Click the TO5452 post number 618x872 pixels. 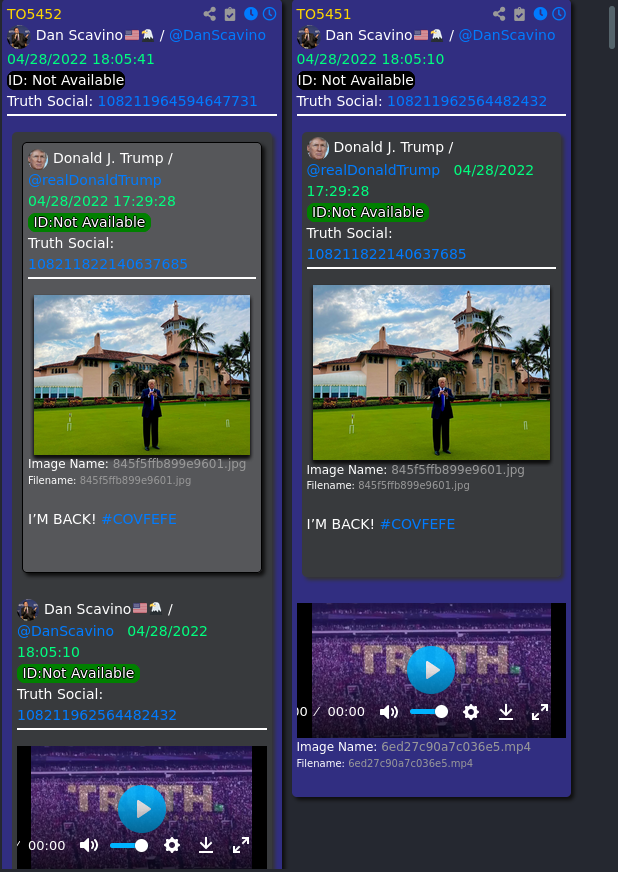pos(34,14)
